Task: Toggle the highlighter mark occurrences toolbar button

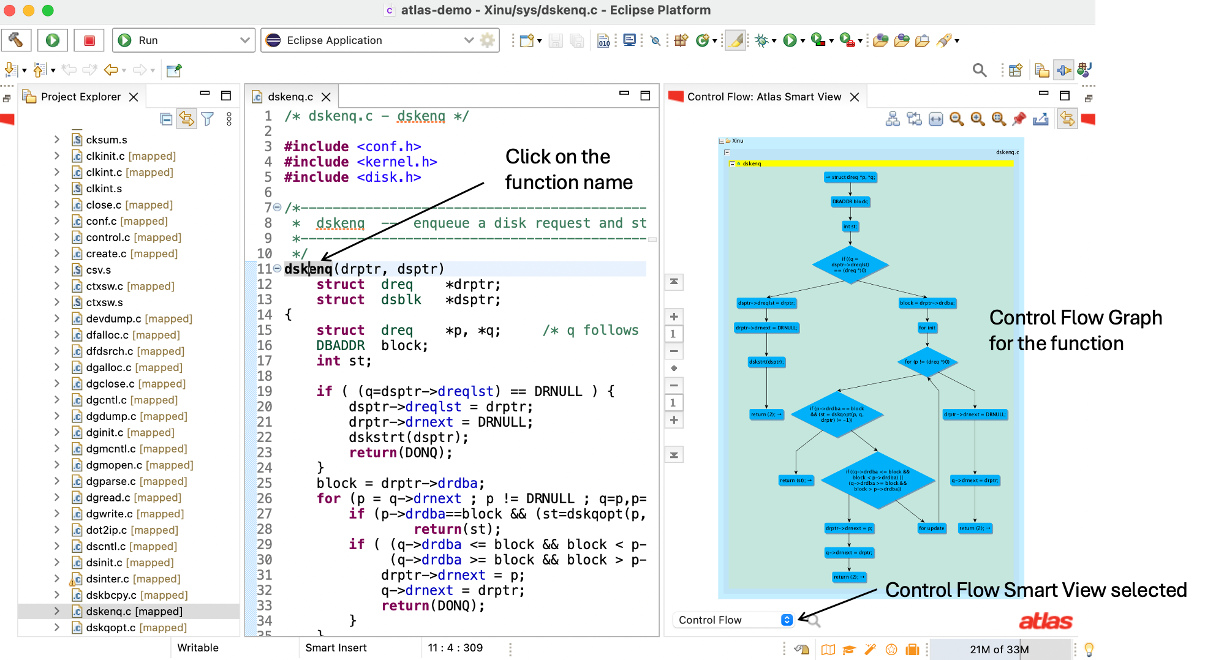Action: [734, 40]
